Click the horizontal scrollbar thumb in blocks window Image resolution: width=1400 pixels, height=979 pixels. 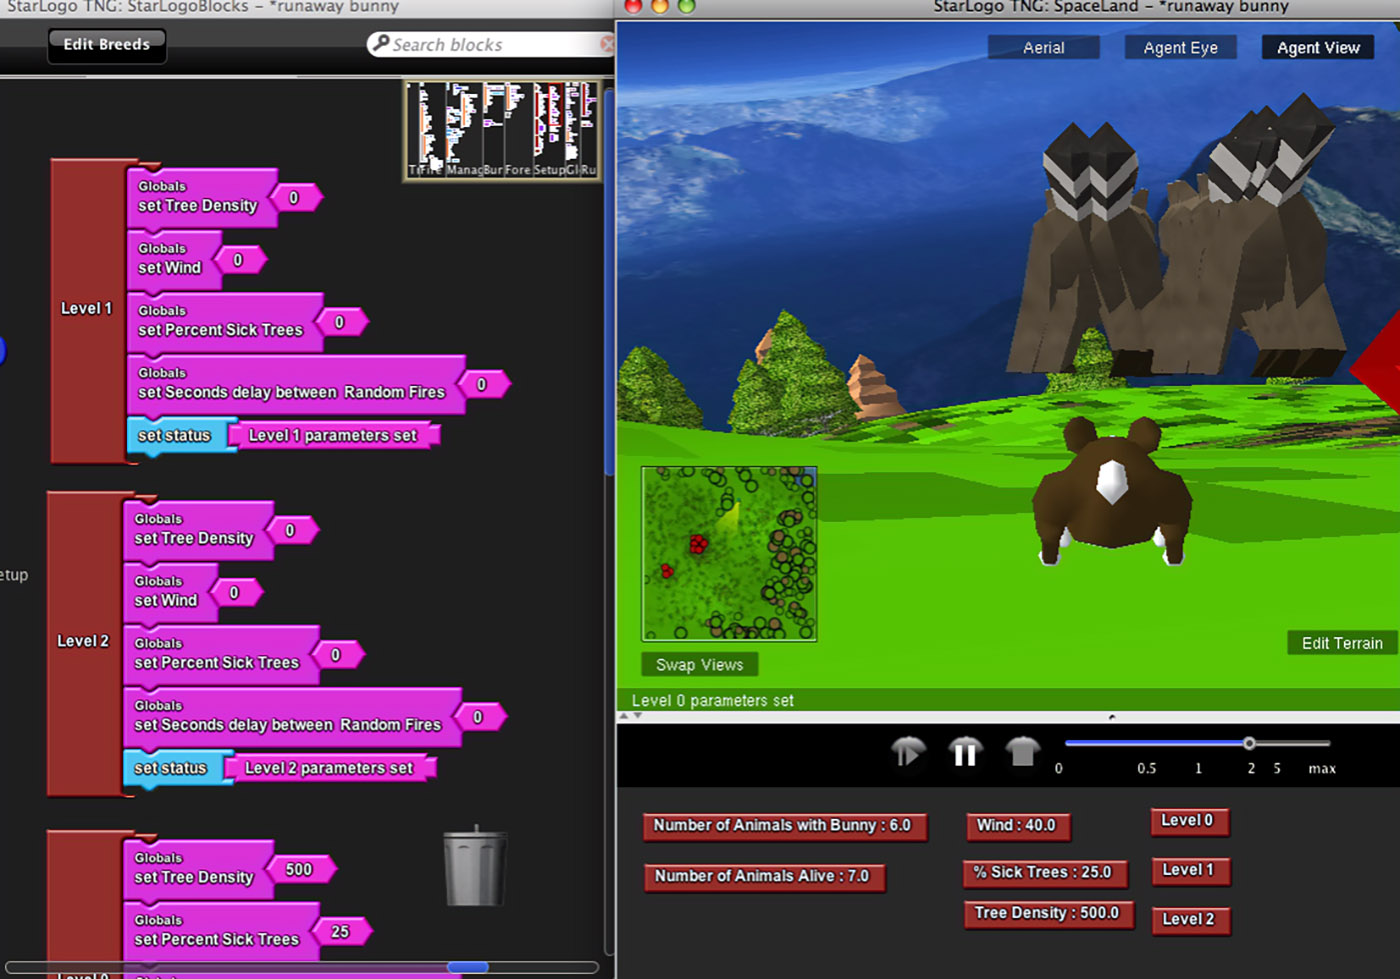tap(467, 967)
